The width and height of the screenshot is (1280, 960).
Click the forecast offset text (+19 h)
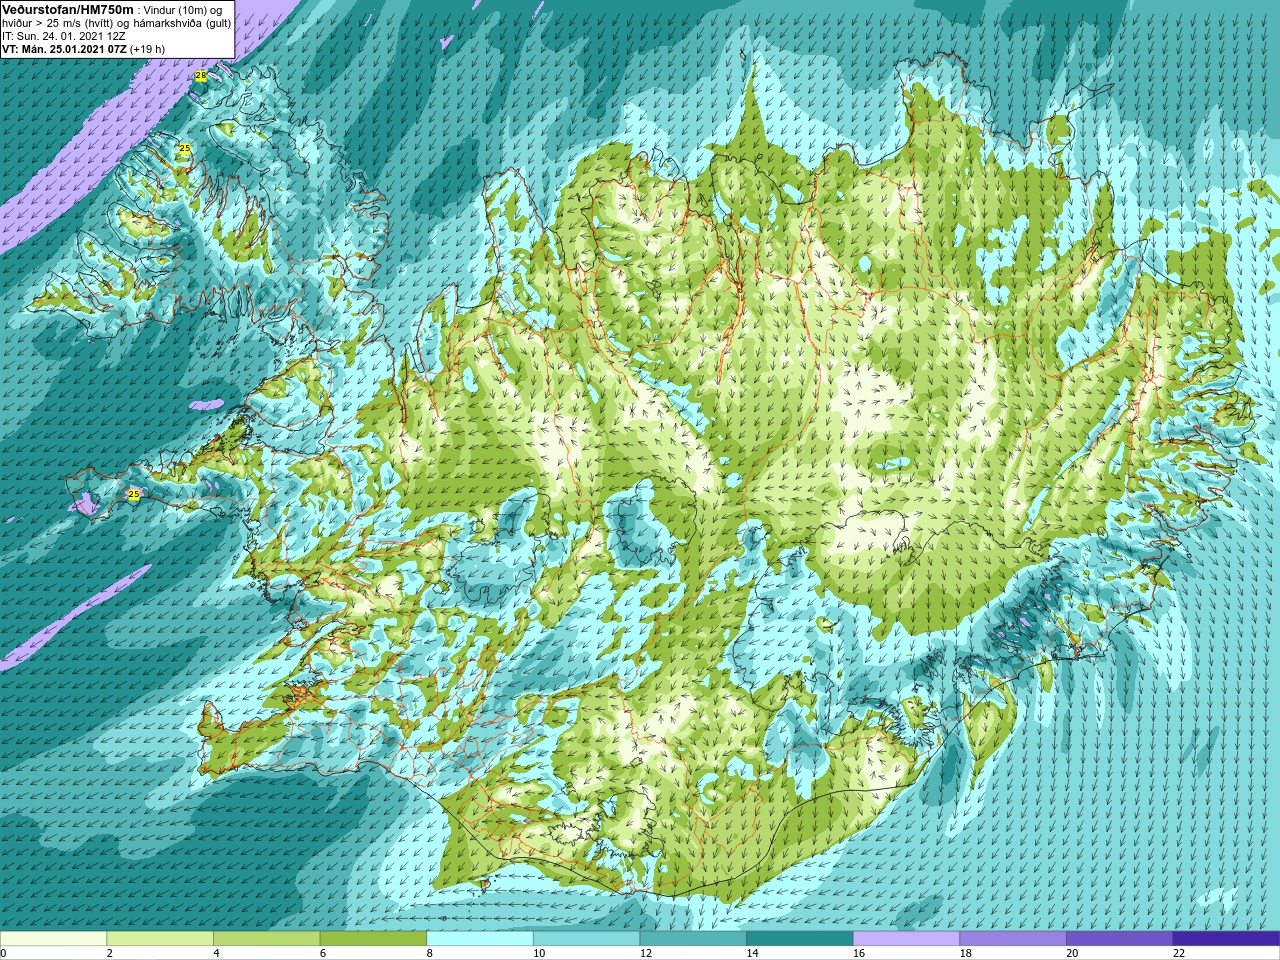pyautogui.click(x=148, y=49)
